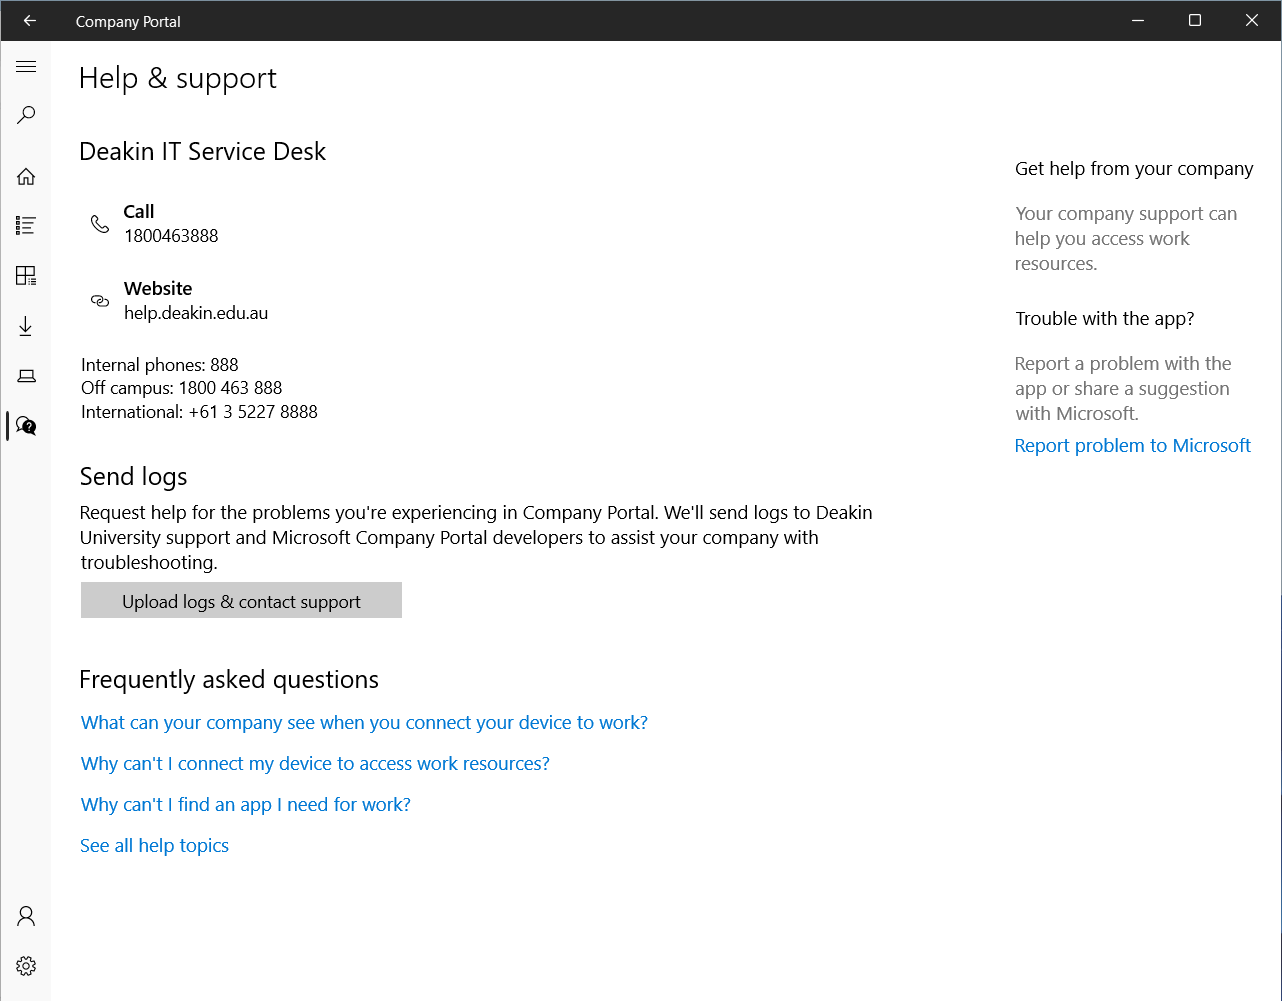The width and height of the screenshot is (1282, 1001).
Task: Maximize the Company Portal window
Action: click(1194, 21)
